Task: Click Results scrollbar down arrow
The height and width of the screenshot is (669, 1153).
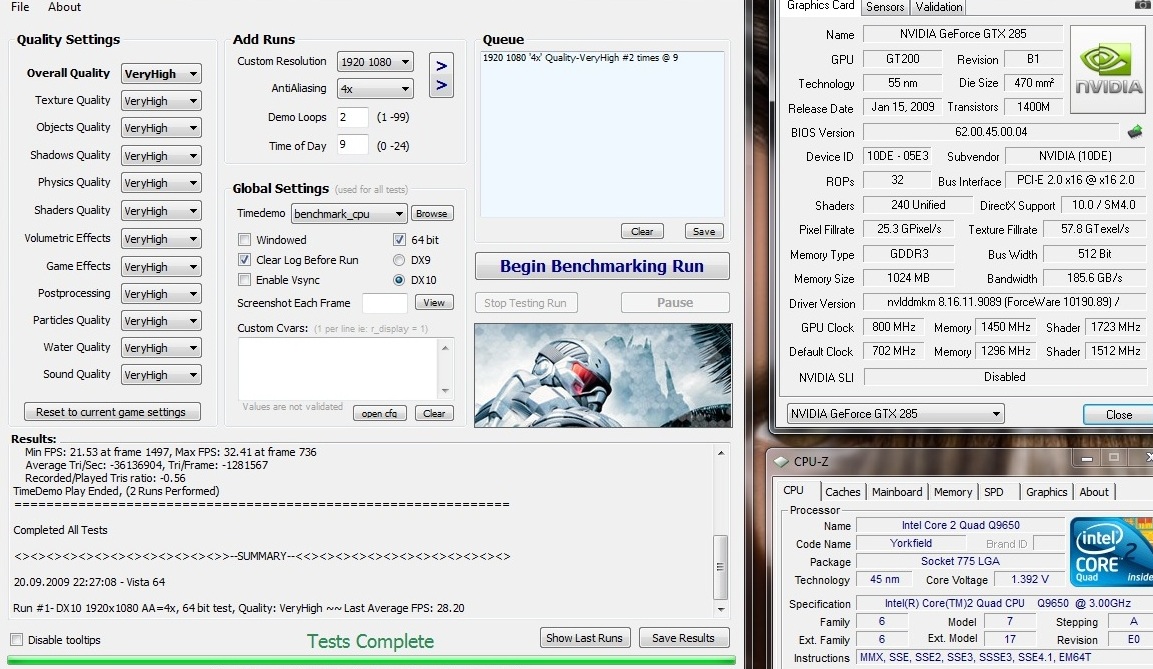Action: 721,609
